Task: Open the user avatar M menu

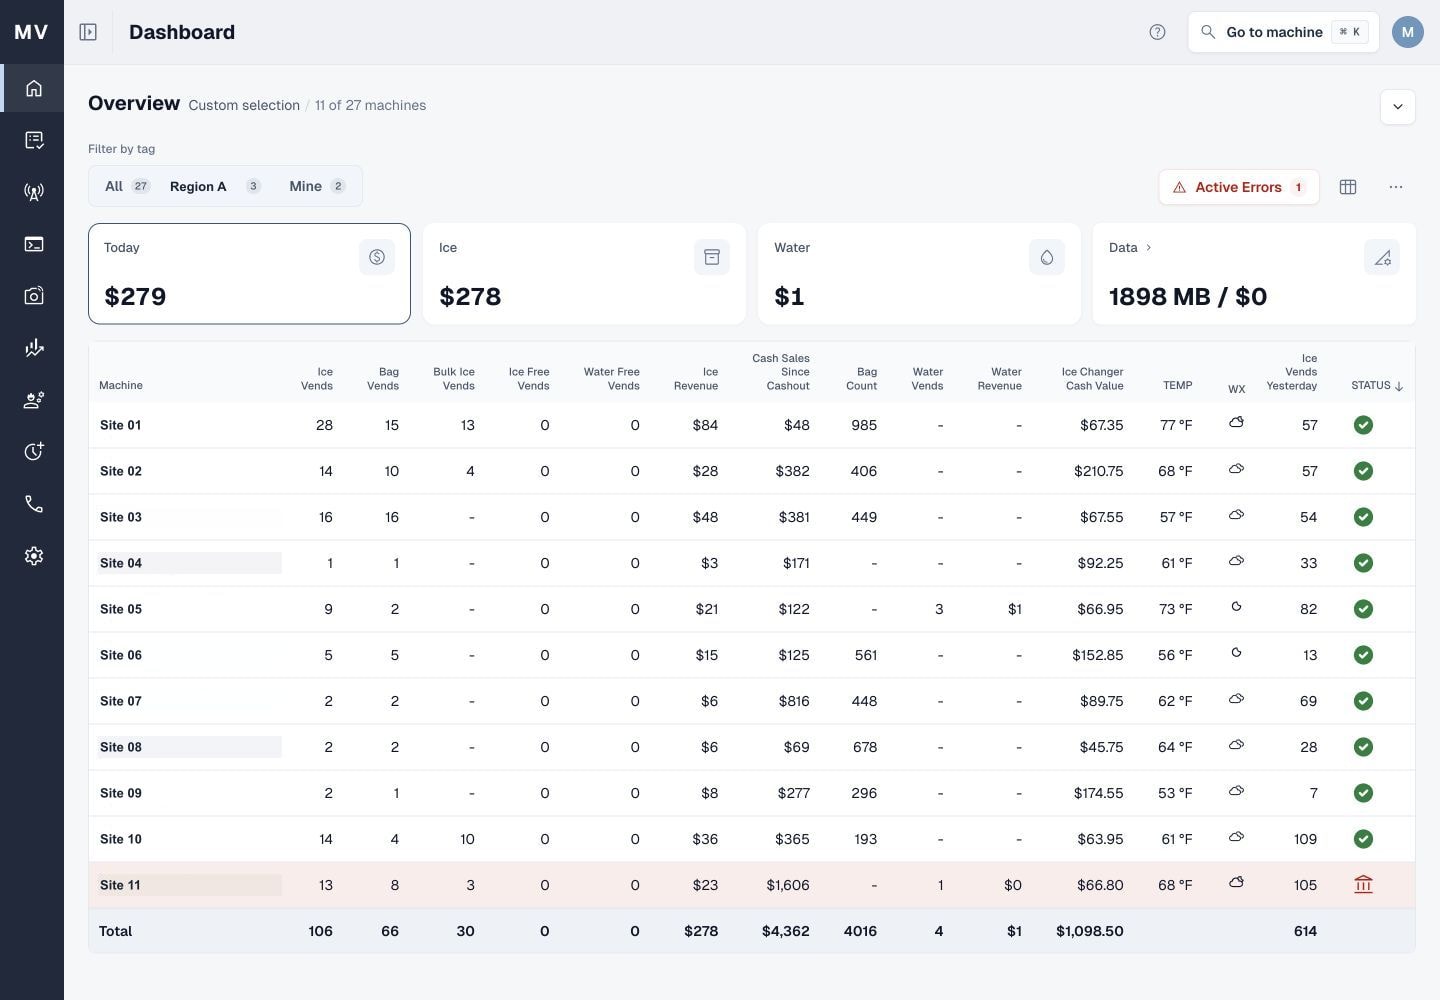Action: point(1407,32)
